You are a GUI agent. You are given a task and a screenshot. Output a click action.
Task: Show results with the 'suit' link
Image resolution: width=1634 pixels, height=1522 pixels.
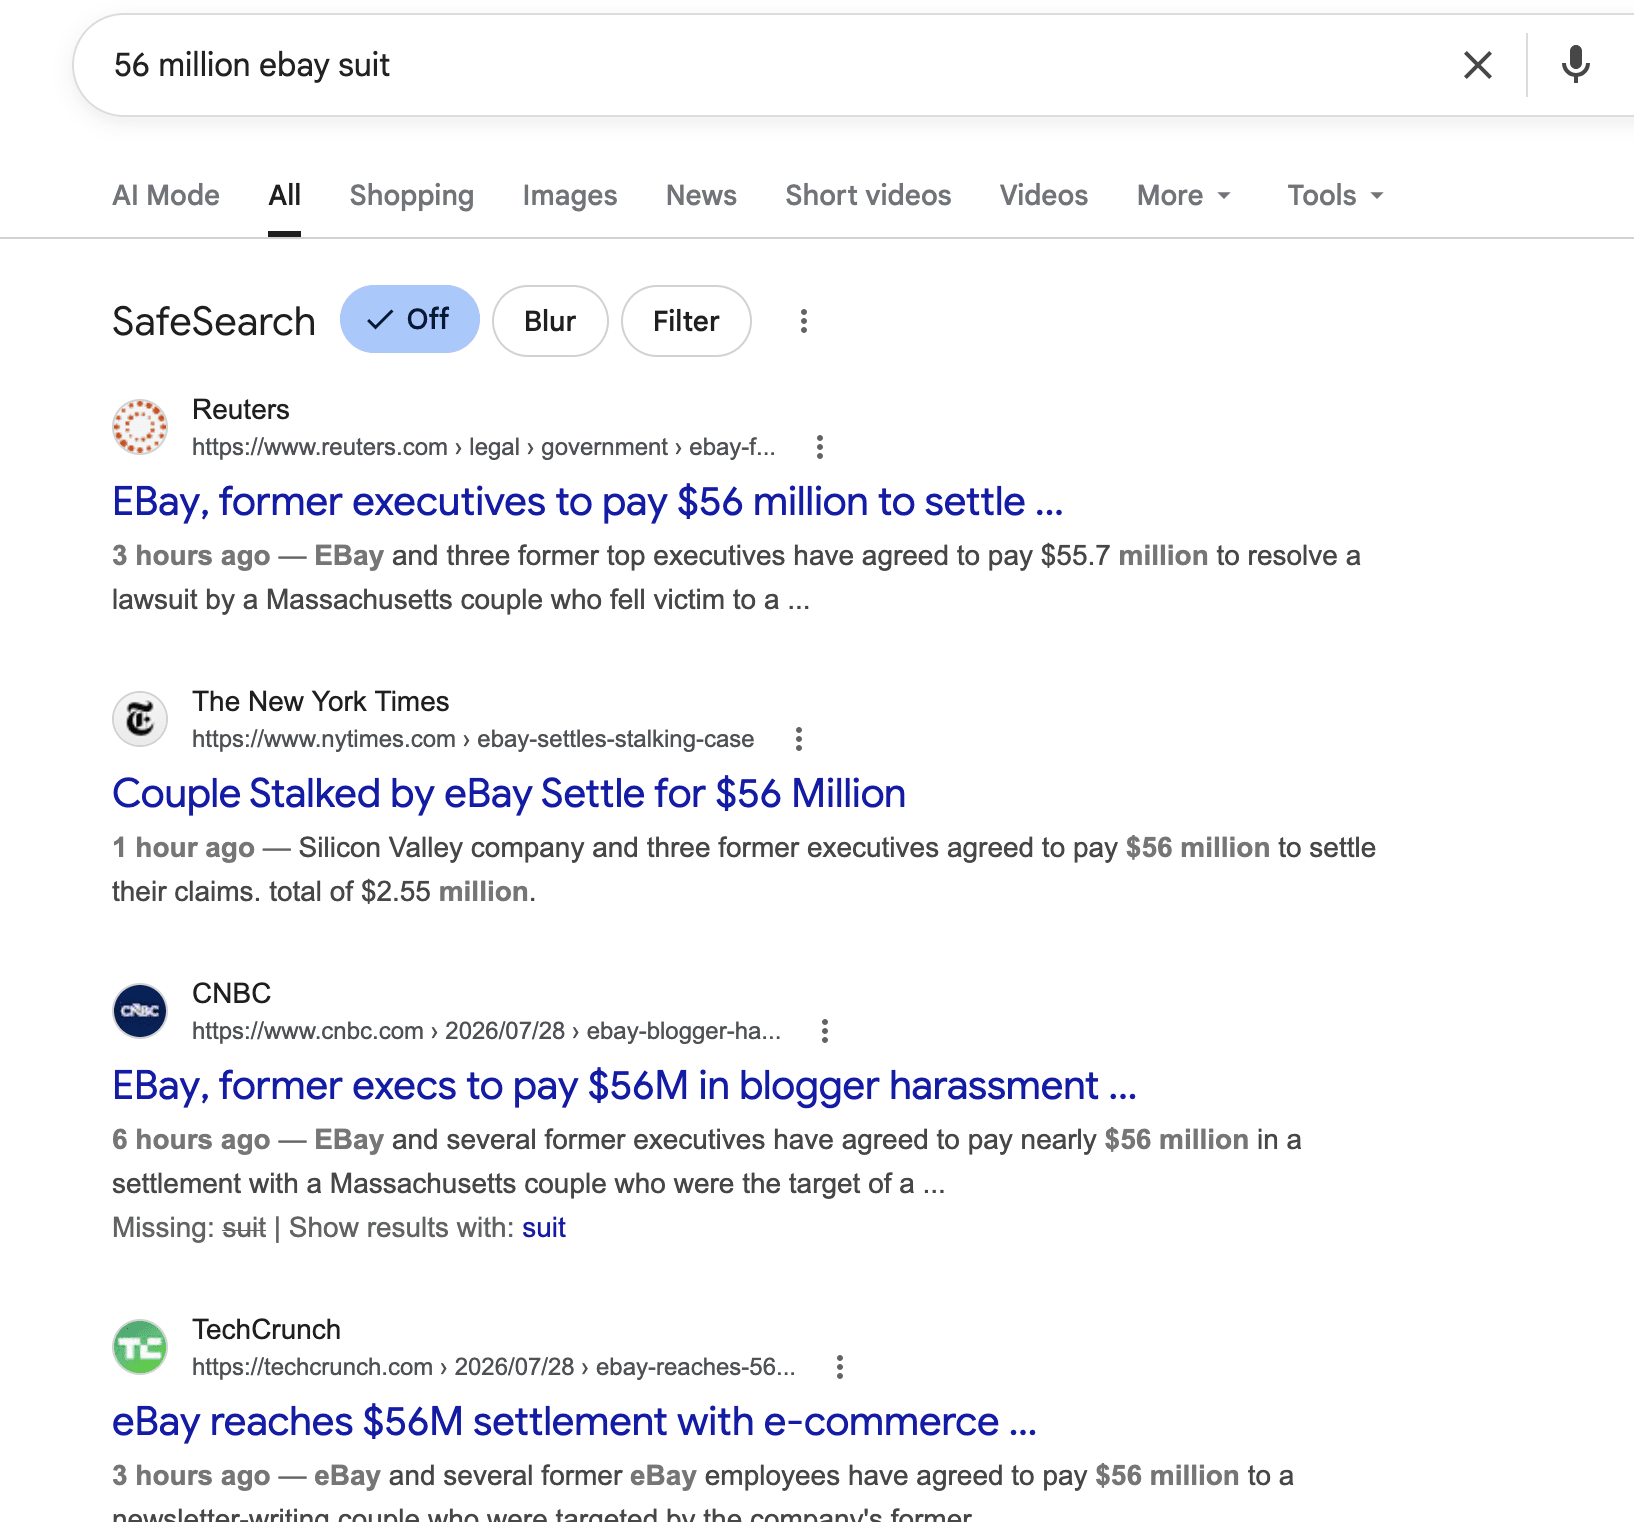tap(544, 1227)
